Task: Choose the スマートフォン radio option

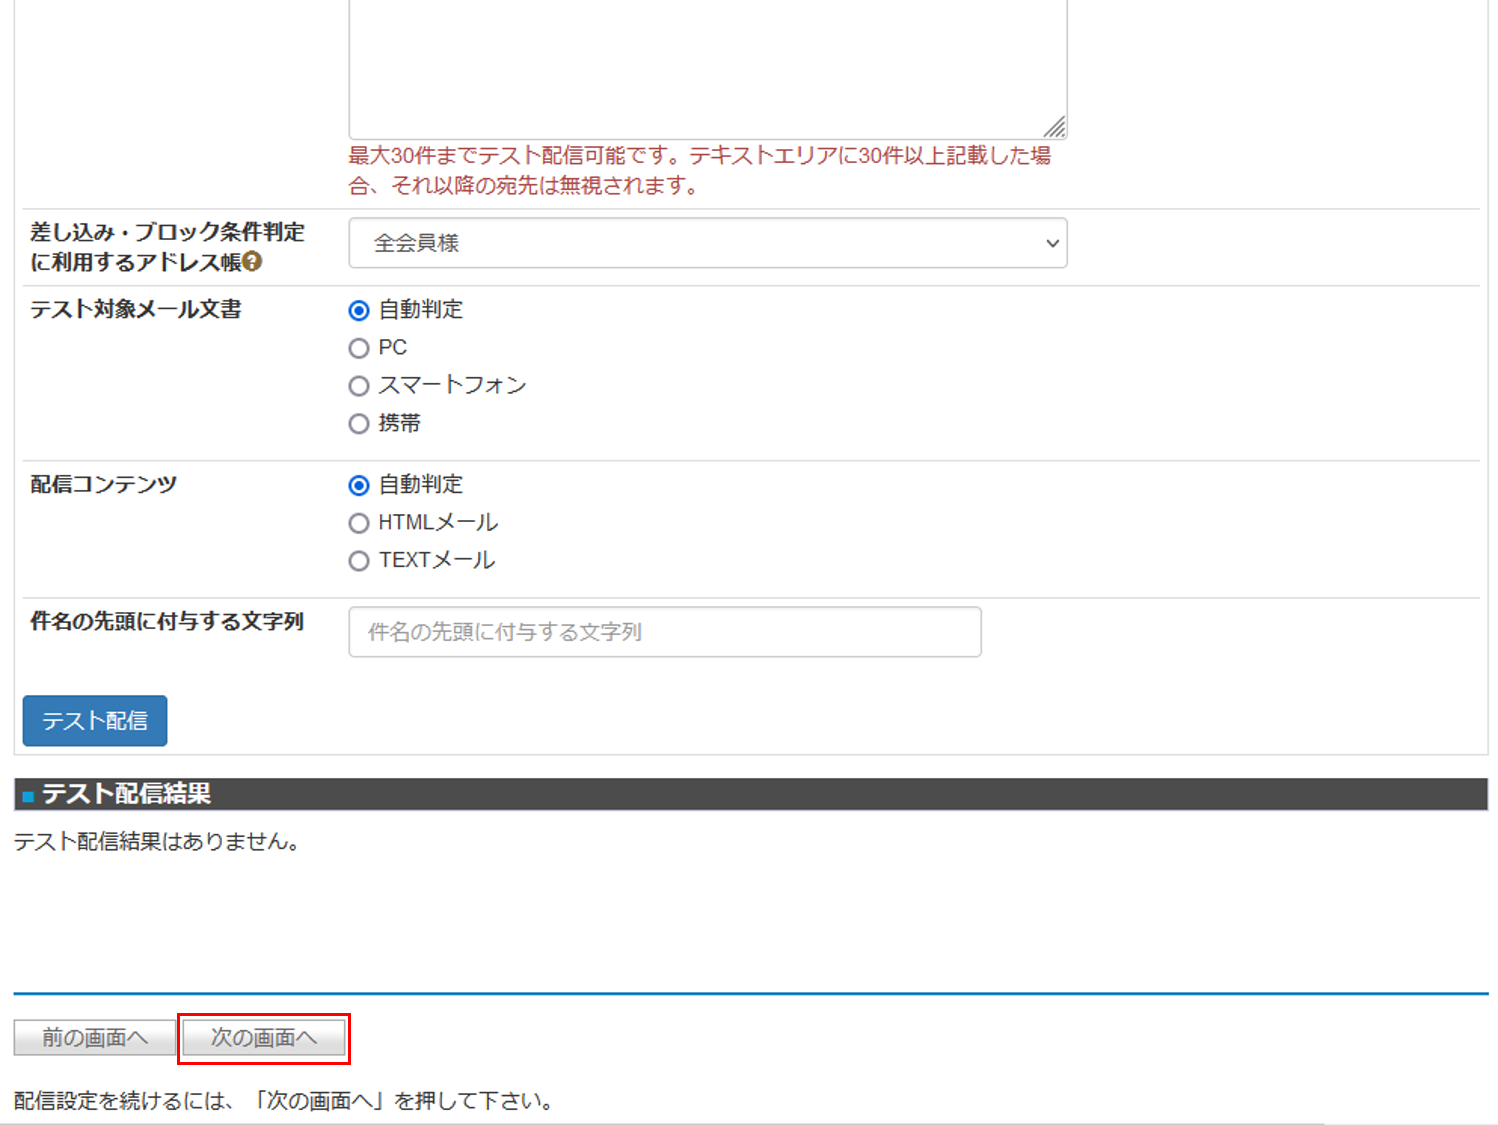Action: [359, 386]
